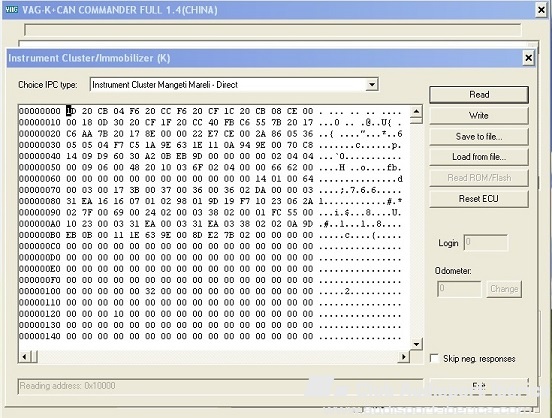552x418 pixels.
Task: Close the VAG K+CAN Commander window
Action: (x=541, y=10)
